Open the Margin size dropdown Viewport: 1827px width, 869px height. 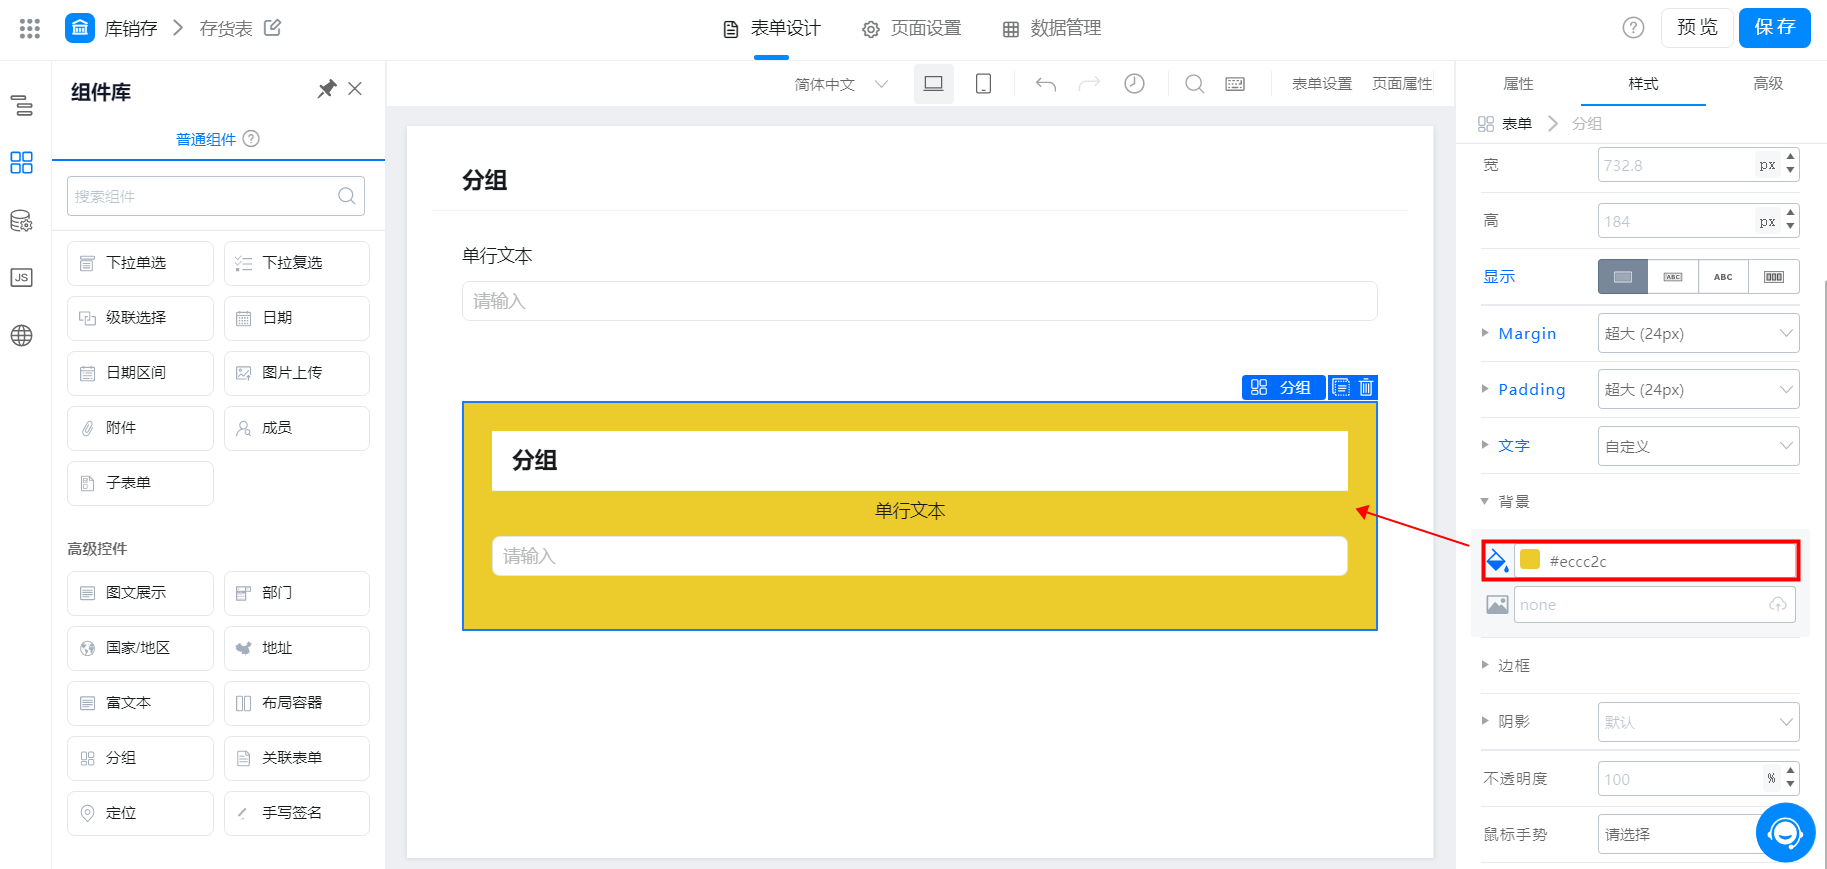pyautogui.click(x=1698, y=333)
